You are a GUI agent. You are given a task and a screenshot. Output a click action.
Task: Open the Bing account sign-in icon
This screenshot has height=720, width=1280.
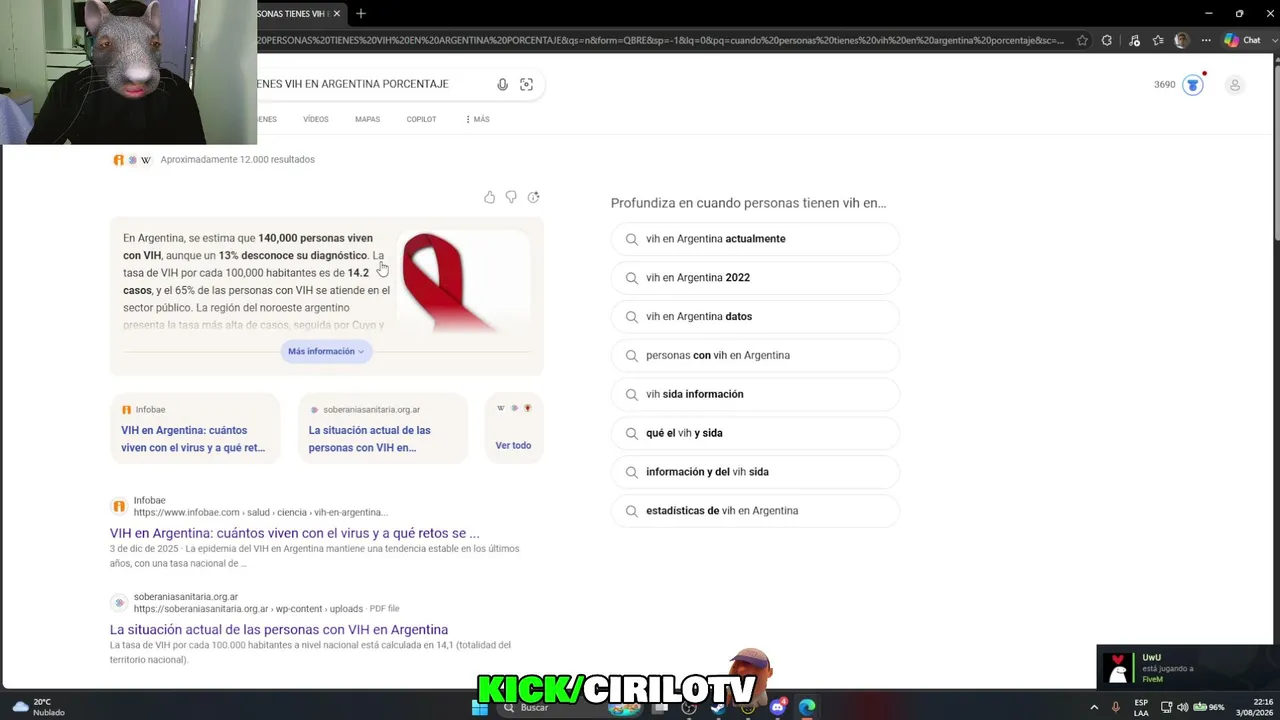[x=1235, y=85]
